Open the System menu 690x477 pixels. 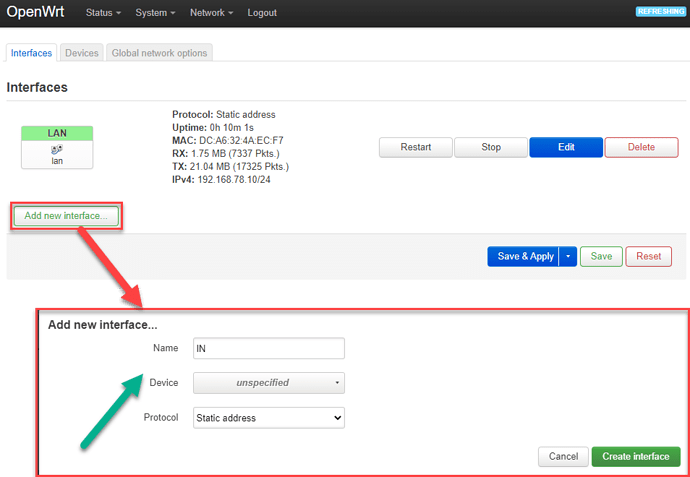pos(155,13)
